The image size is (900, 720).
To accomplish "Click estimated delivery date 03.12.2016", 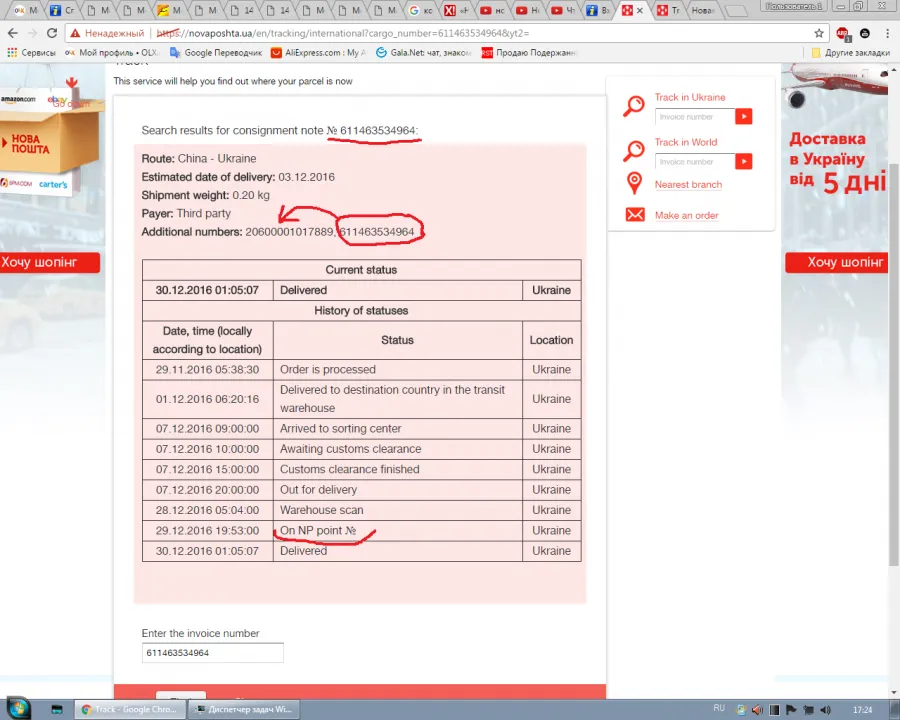I will pyautogui.click(x=307, y=177).
